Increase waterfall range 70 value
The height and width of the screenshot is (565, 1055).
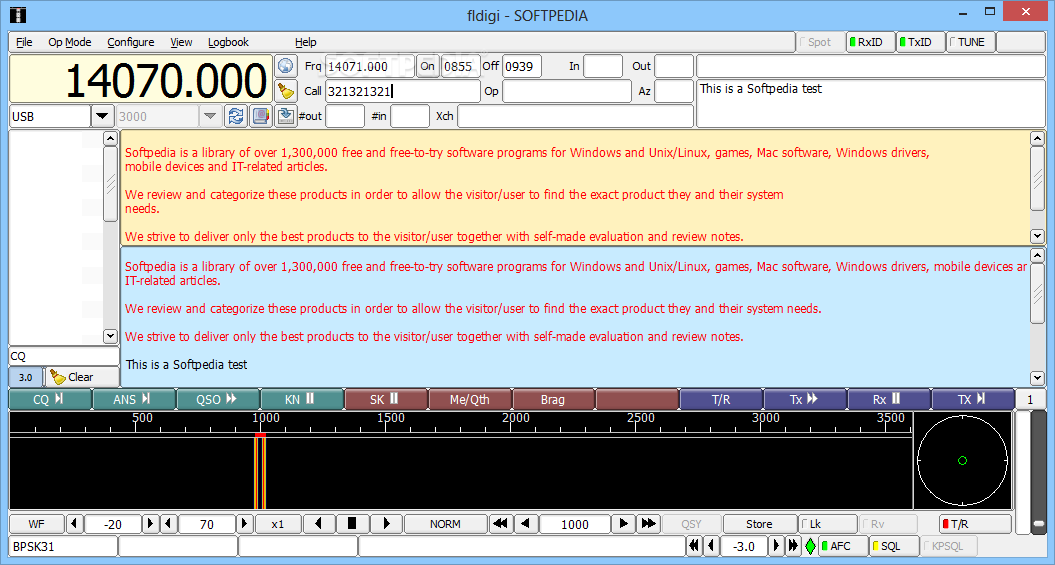tap(245, 524)
